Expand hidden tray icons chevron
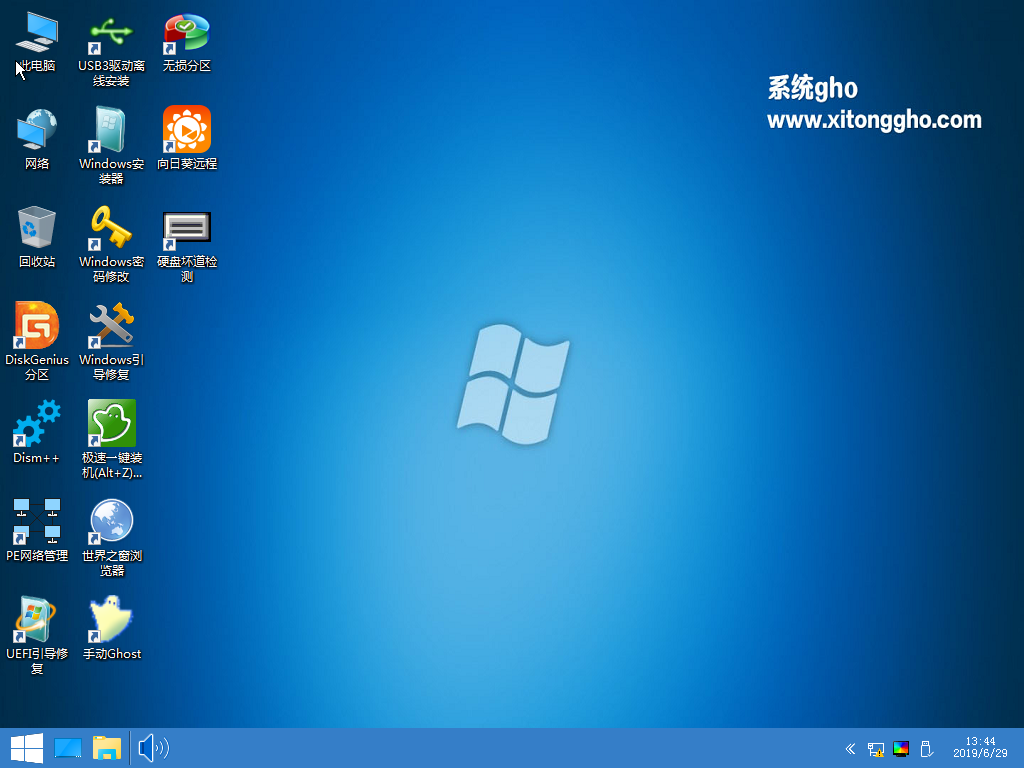The height and width of the screenshot is (768, 1024). [850, 748]
